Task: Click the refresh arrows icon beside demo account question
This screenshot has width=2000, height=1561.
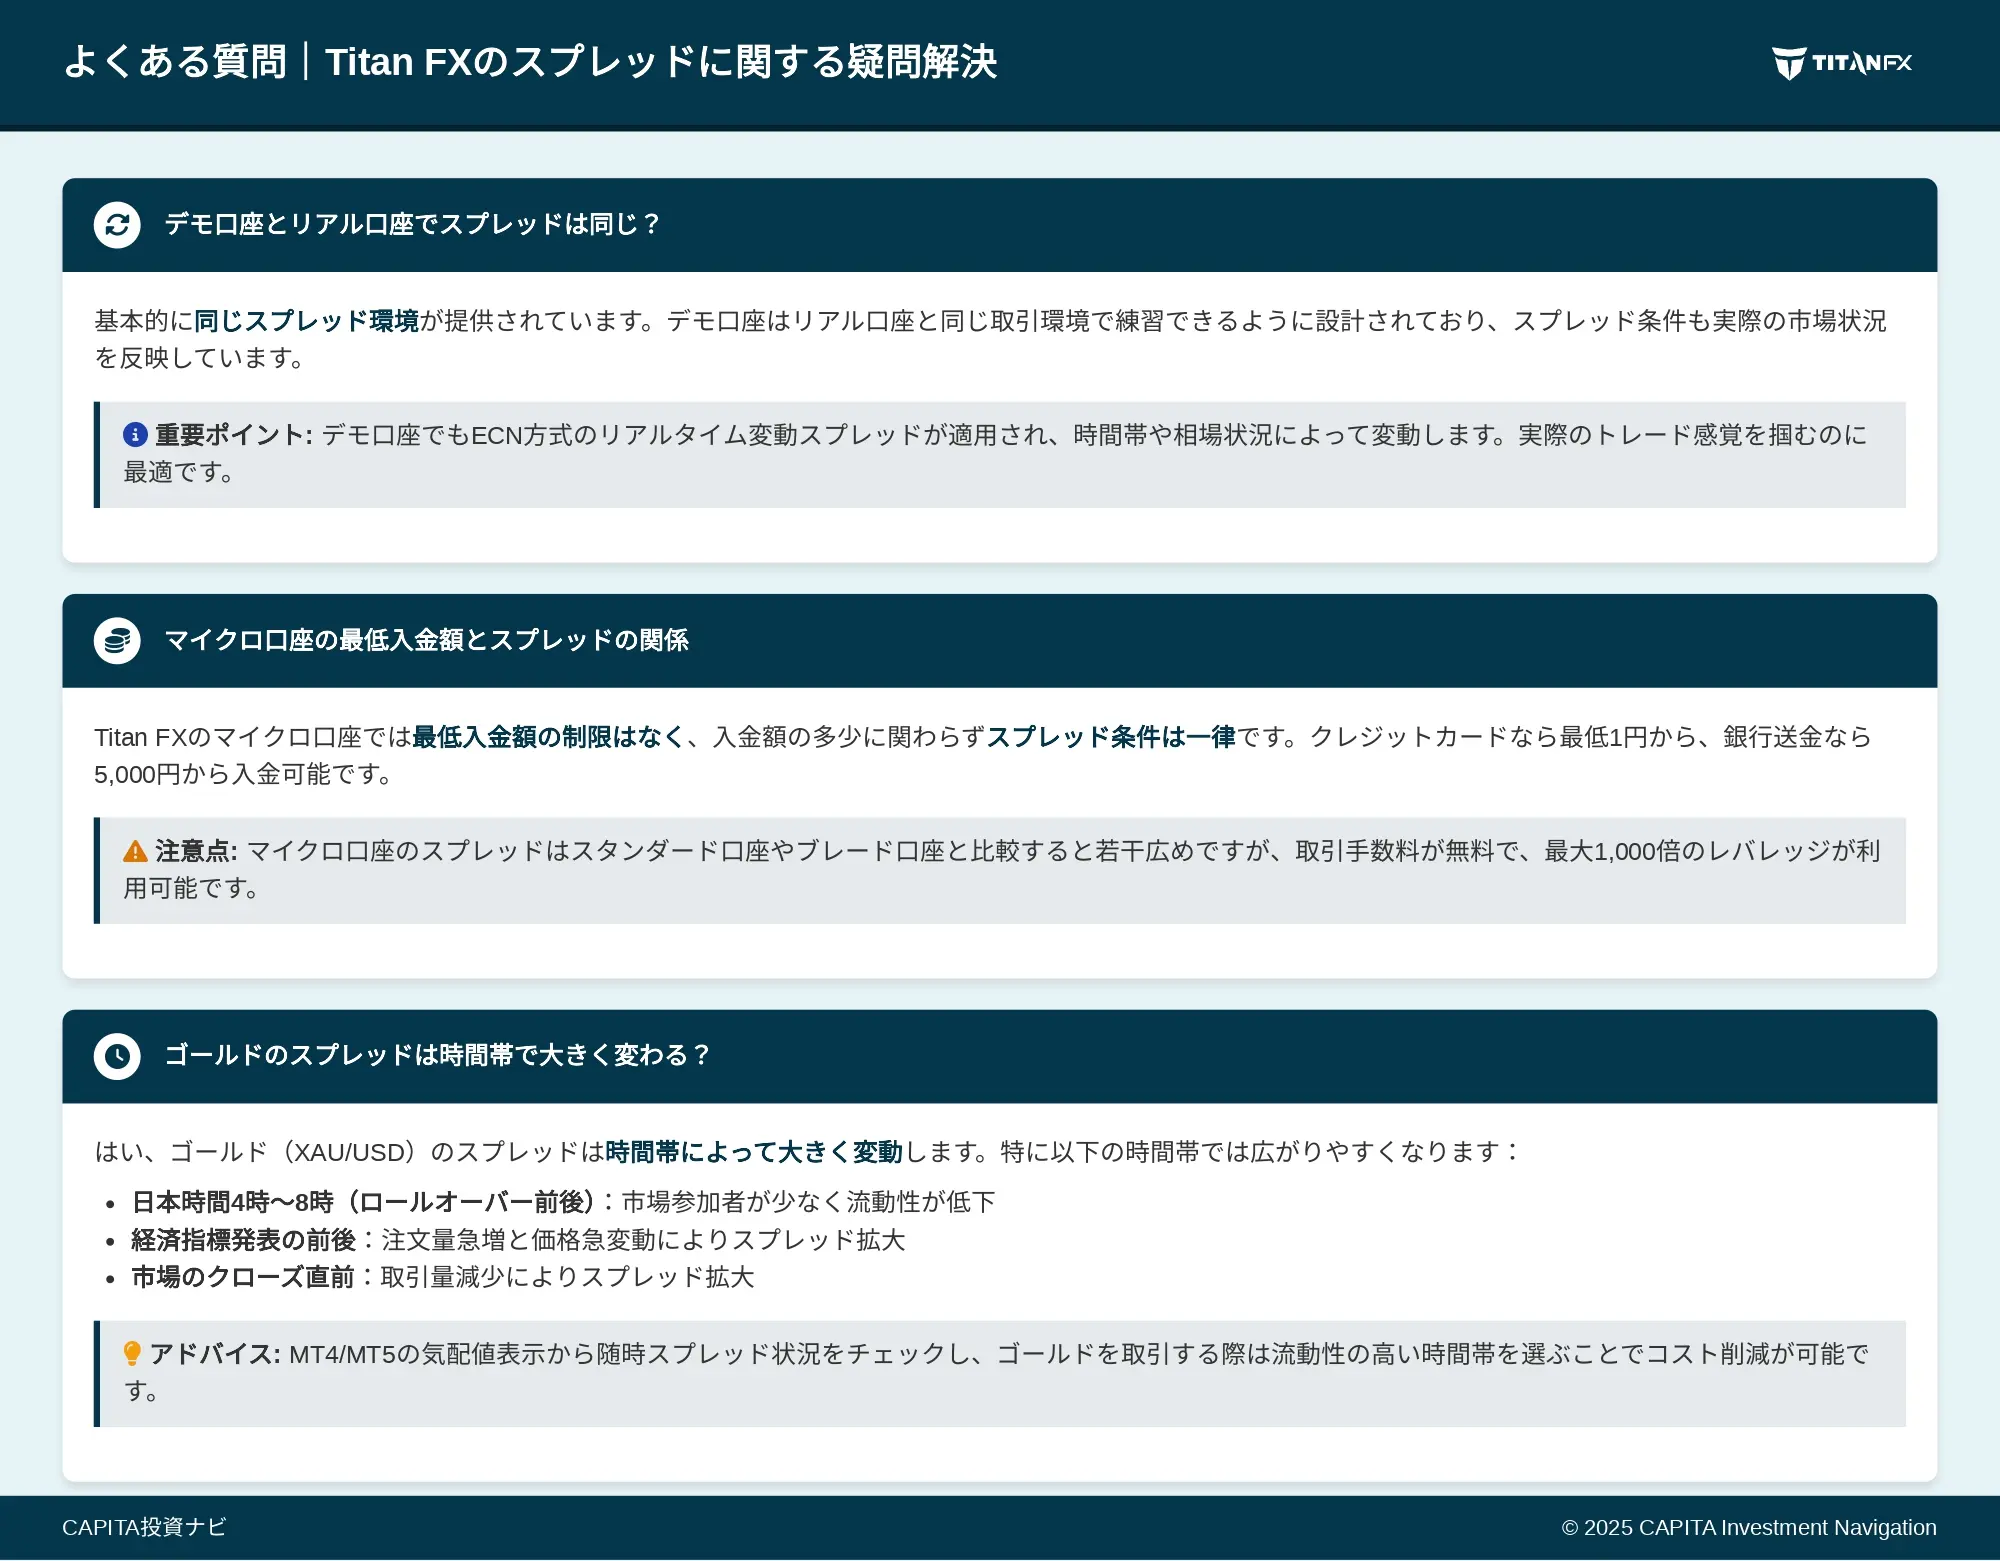Action: [x=117, y=225]
